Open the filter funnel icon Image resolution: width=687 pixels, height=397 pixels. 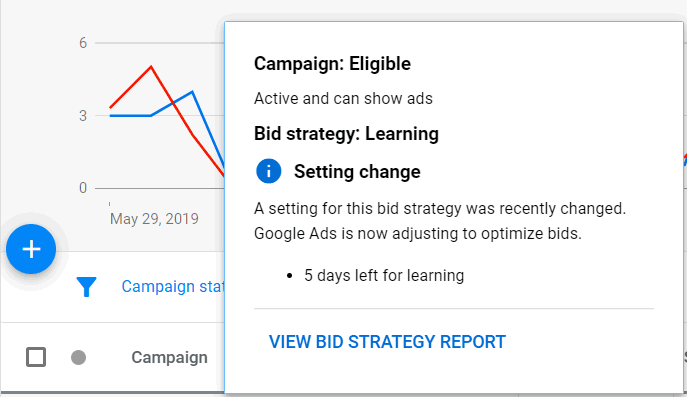pyautogui.click(x=86, y=287)
